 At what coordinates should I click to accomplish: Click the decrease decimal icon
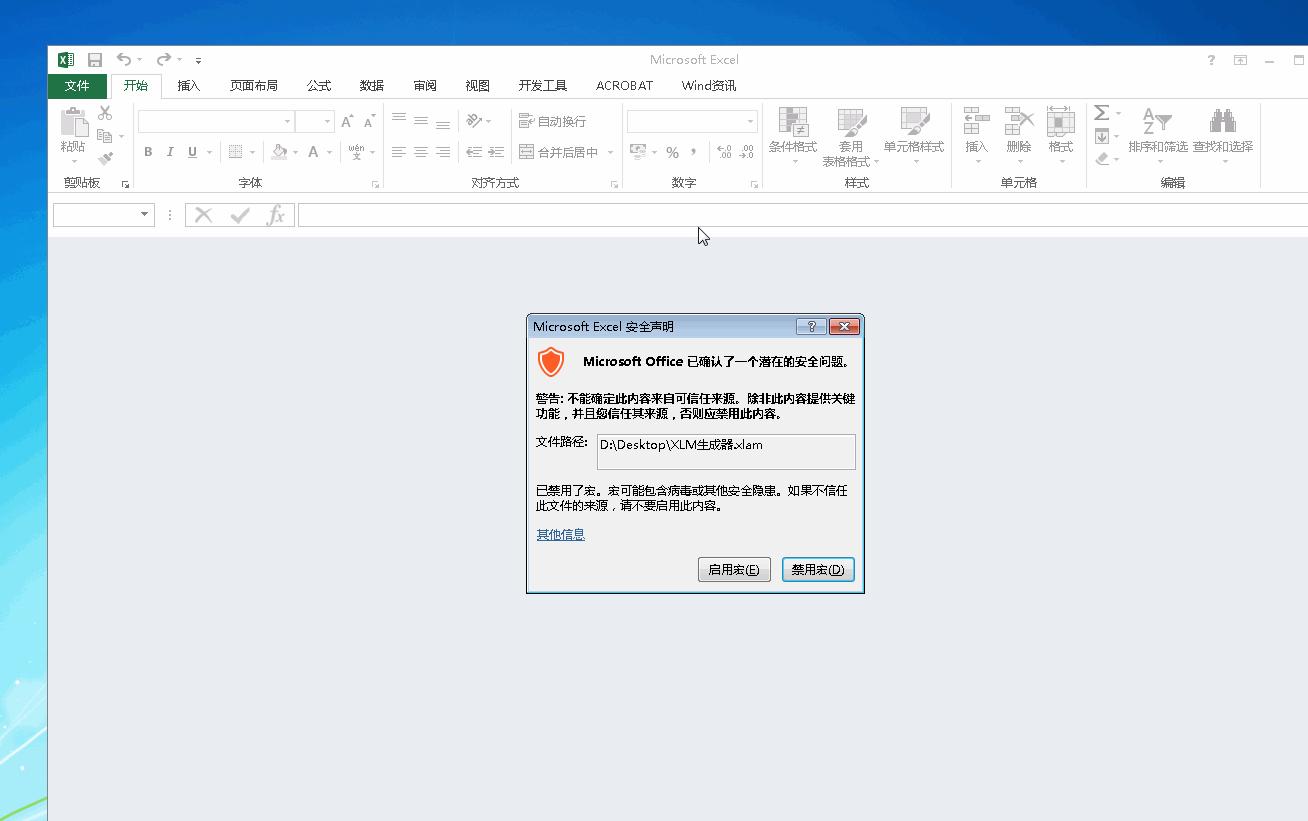point(747,152)
